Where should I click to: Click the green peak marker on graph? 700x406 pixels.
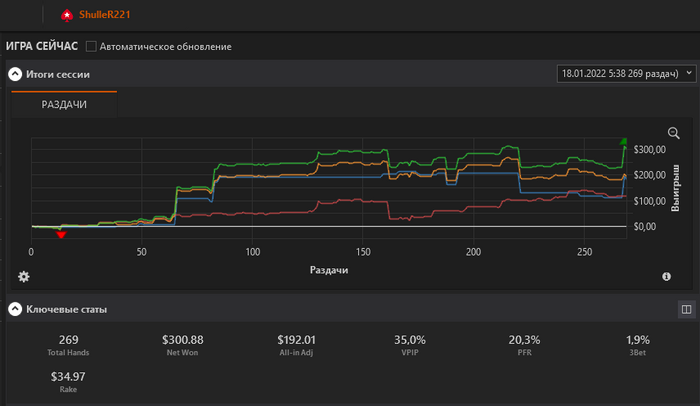point(624,142)
